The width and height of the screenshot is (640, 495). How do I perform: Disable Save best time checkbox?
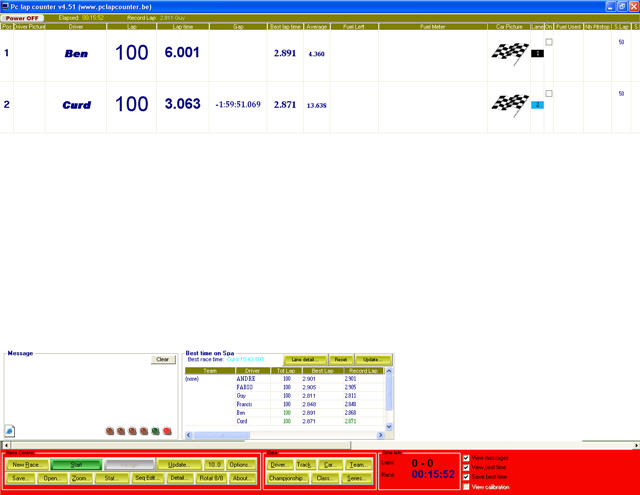(466, 477)
